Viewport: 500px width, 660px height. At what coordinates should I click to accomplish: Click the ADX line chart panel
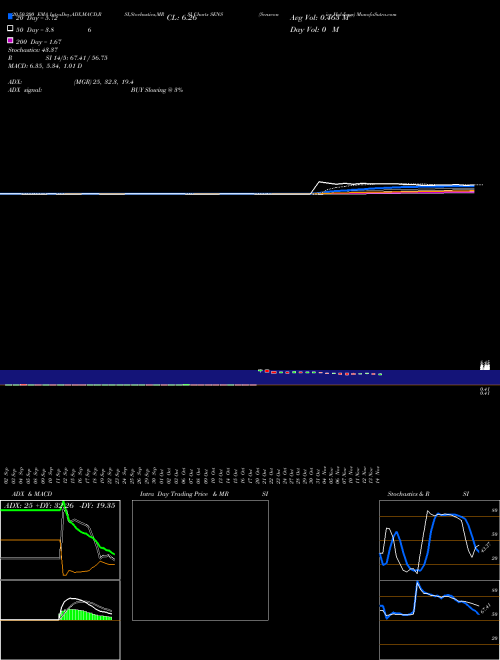pyautogui.click(x=60, y=540)
